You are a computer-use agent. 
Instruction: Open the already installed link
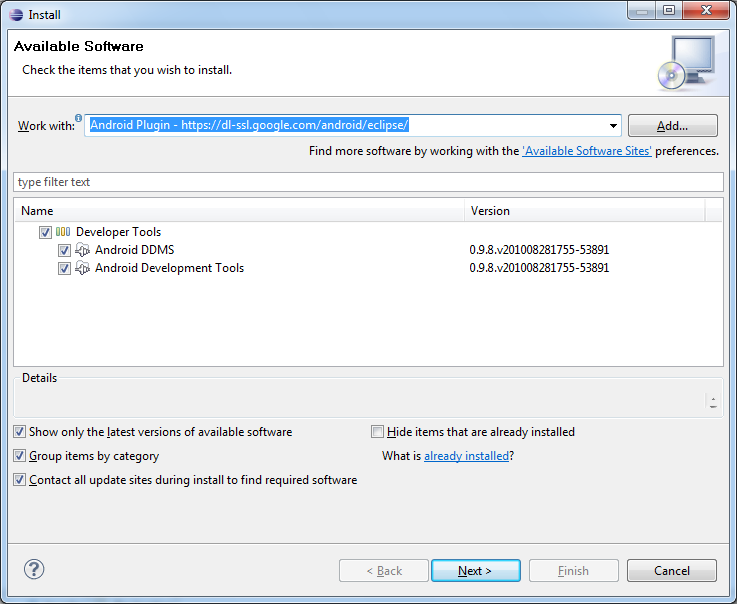466,456
